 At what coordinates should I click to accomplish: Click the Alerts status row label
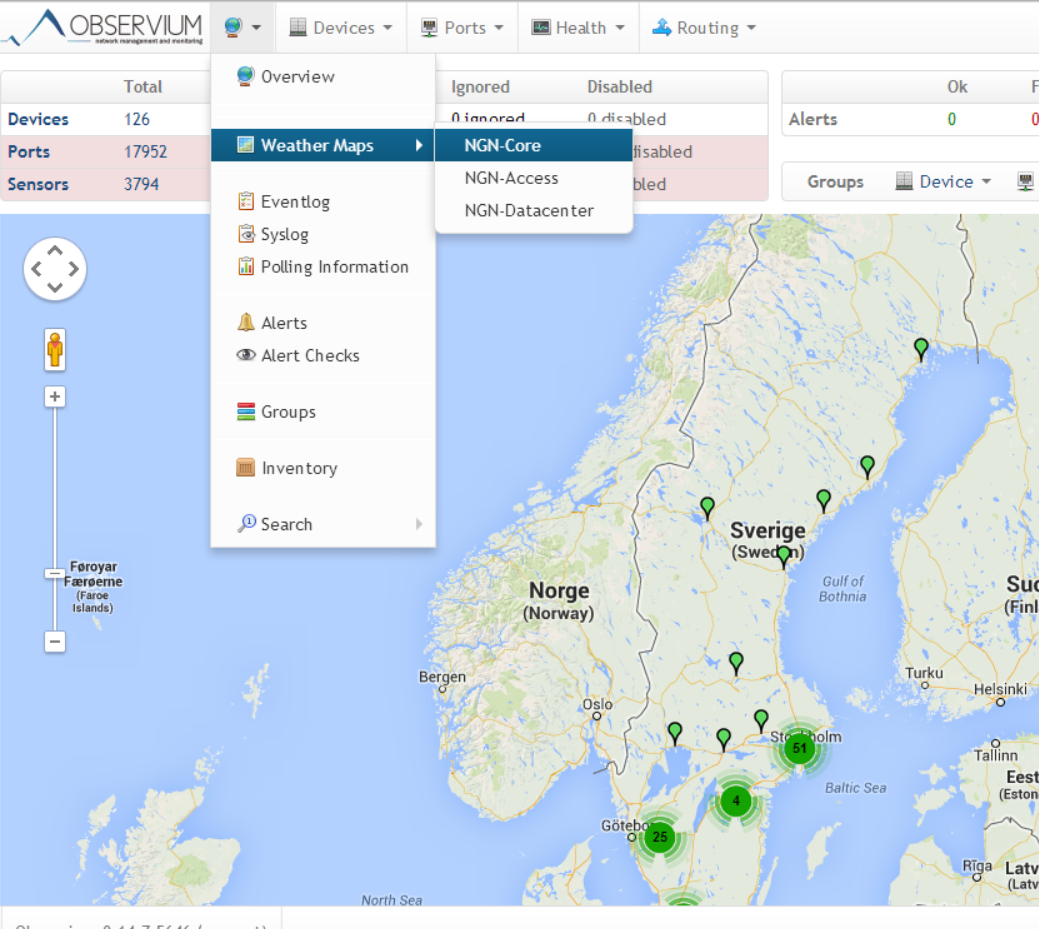[813, 119]
